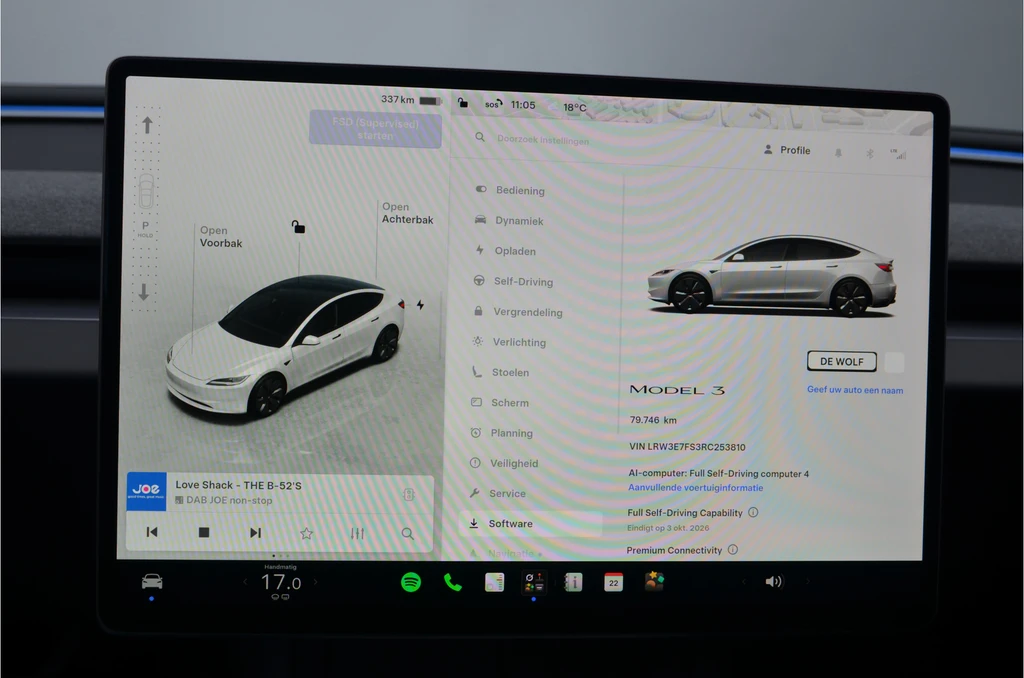Open the Voorbak frunk

(x=221, y=236)
